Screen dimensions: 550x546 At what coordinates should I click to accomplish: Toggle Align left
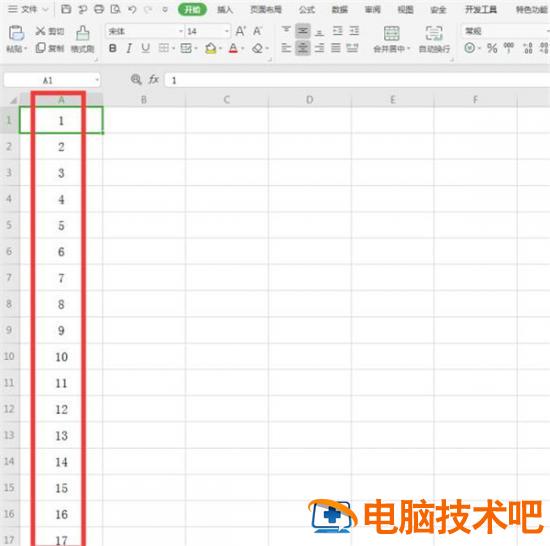(x=286, y=48)
